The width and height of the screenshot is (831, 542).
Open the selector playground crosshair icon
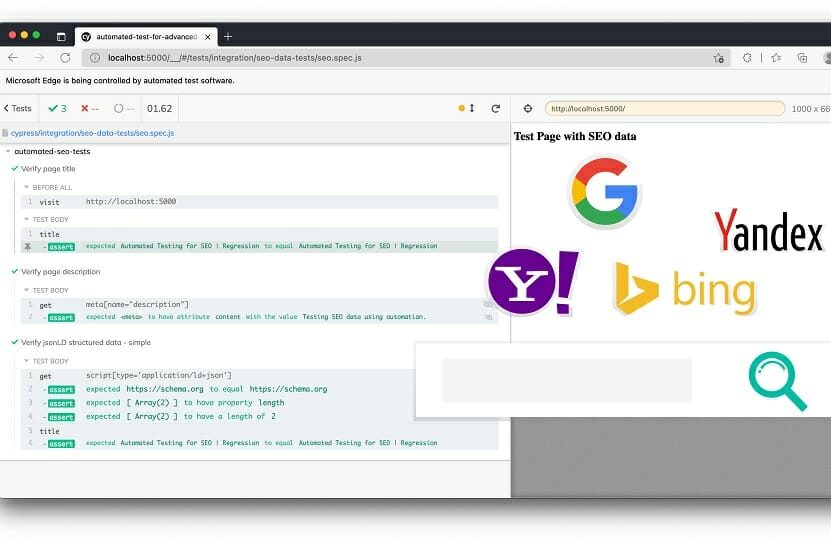(528, 108)
